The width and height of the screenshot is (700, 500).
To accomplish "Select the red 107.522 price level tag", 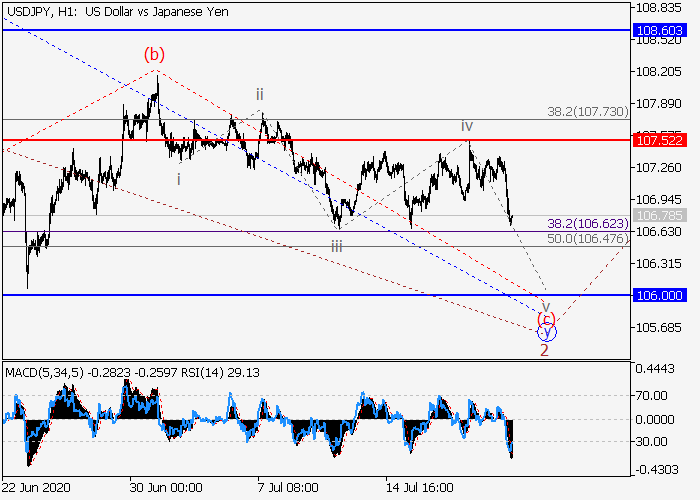I will [659, 140].
